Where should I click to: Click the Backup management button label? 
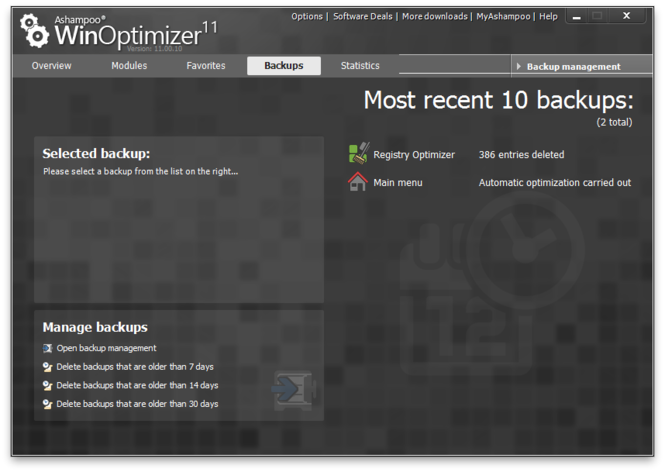tap(573, 67)
